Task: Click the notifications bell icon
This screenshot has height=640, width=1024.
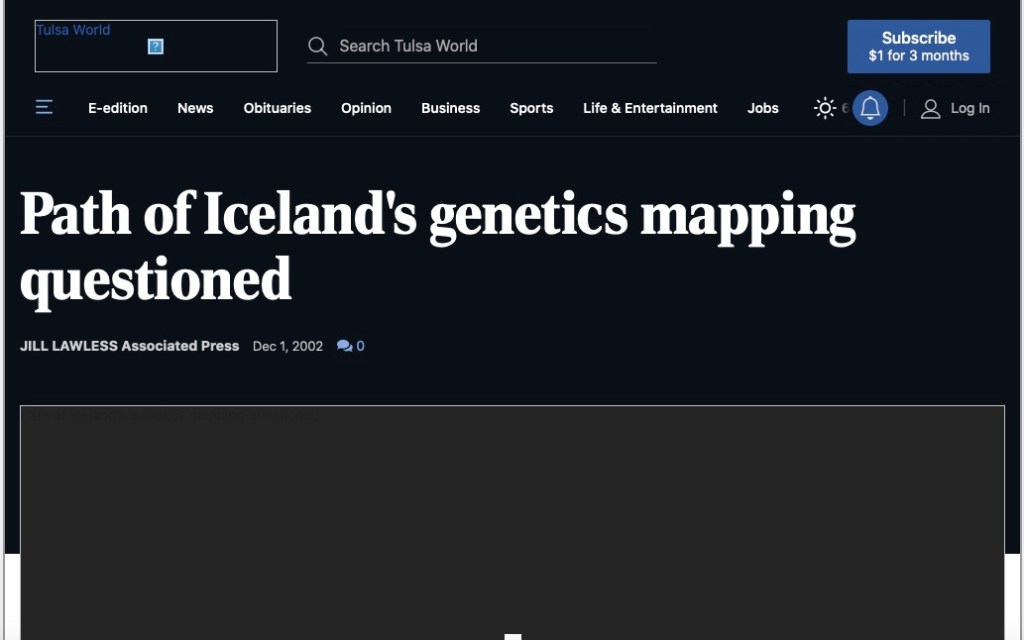Action: click(870, 108)
